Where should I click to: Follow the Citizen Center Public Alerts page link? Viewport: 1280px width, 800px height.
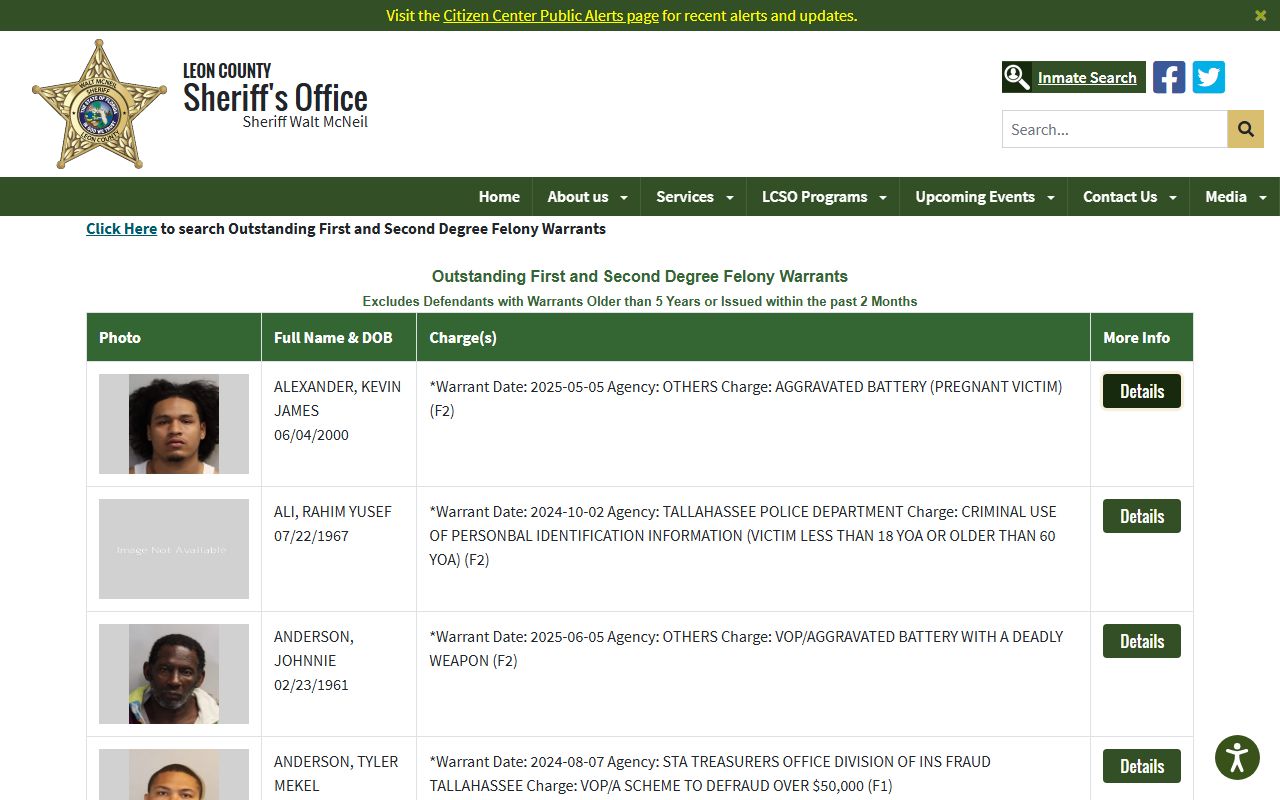pyautogui.click(x=551, y=15)
